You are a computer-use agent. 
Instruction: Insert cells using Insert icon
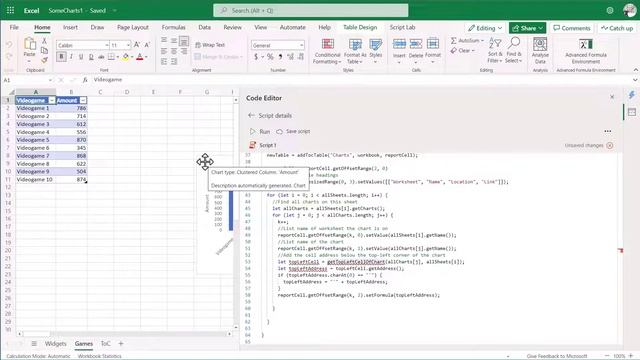(x=399, y=43)
